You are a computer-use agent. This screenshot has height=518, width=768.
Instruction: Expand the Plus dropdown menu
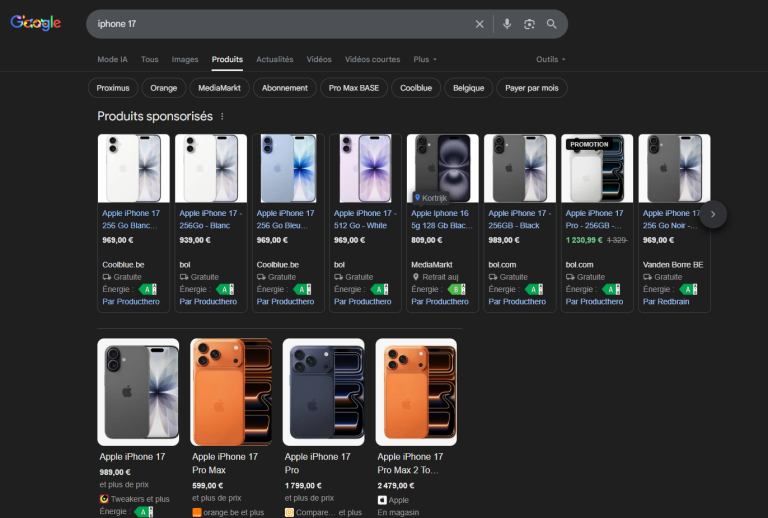pos(425,59)
